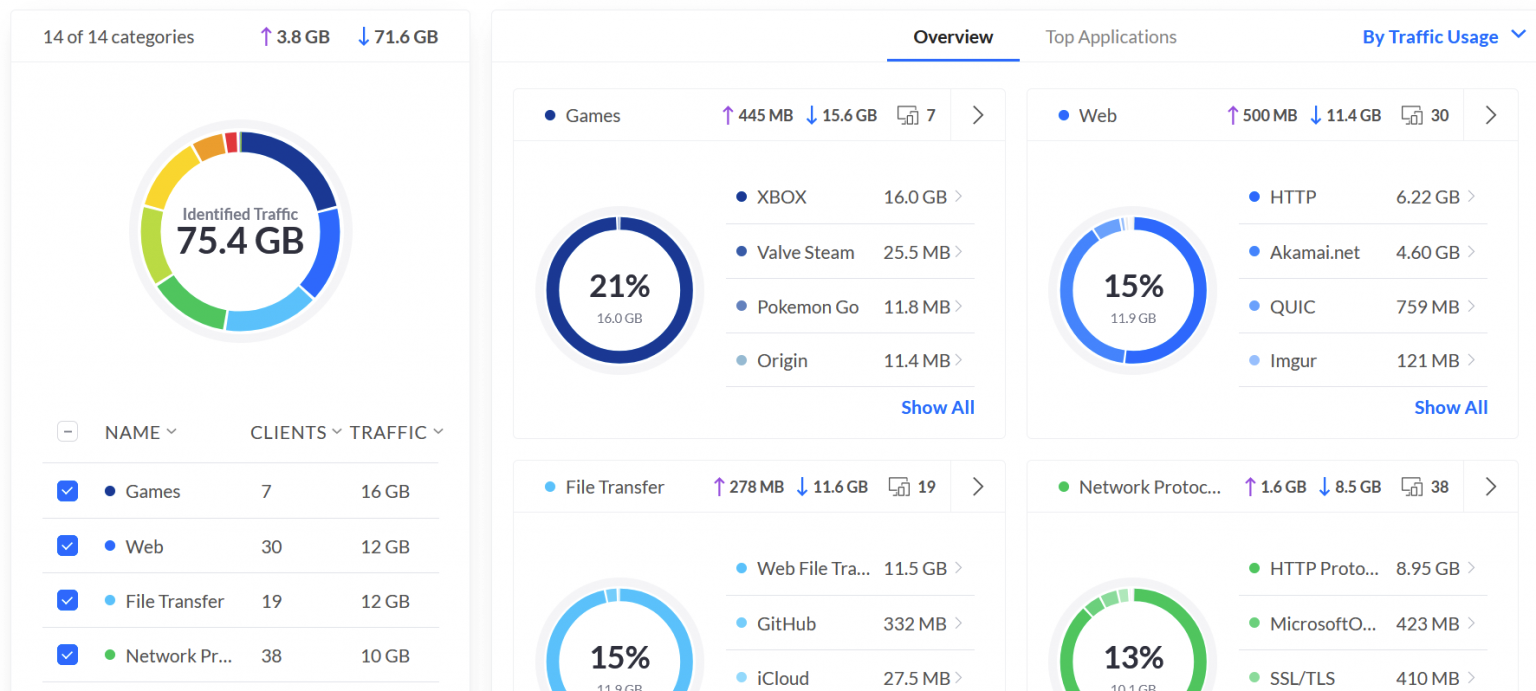Click the Identified Traffic 75.4 GB donut chart

click(240, 231)
